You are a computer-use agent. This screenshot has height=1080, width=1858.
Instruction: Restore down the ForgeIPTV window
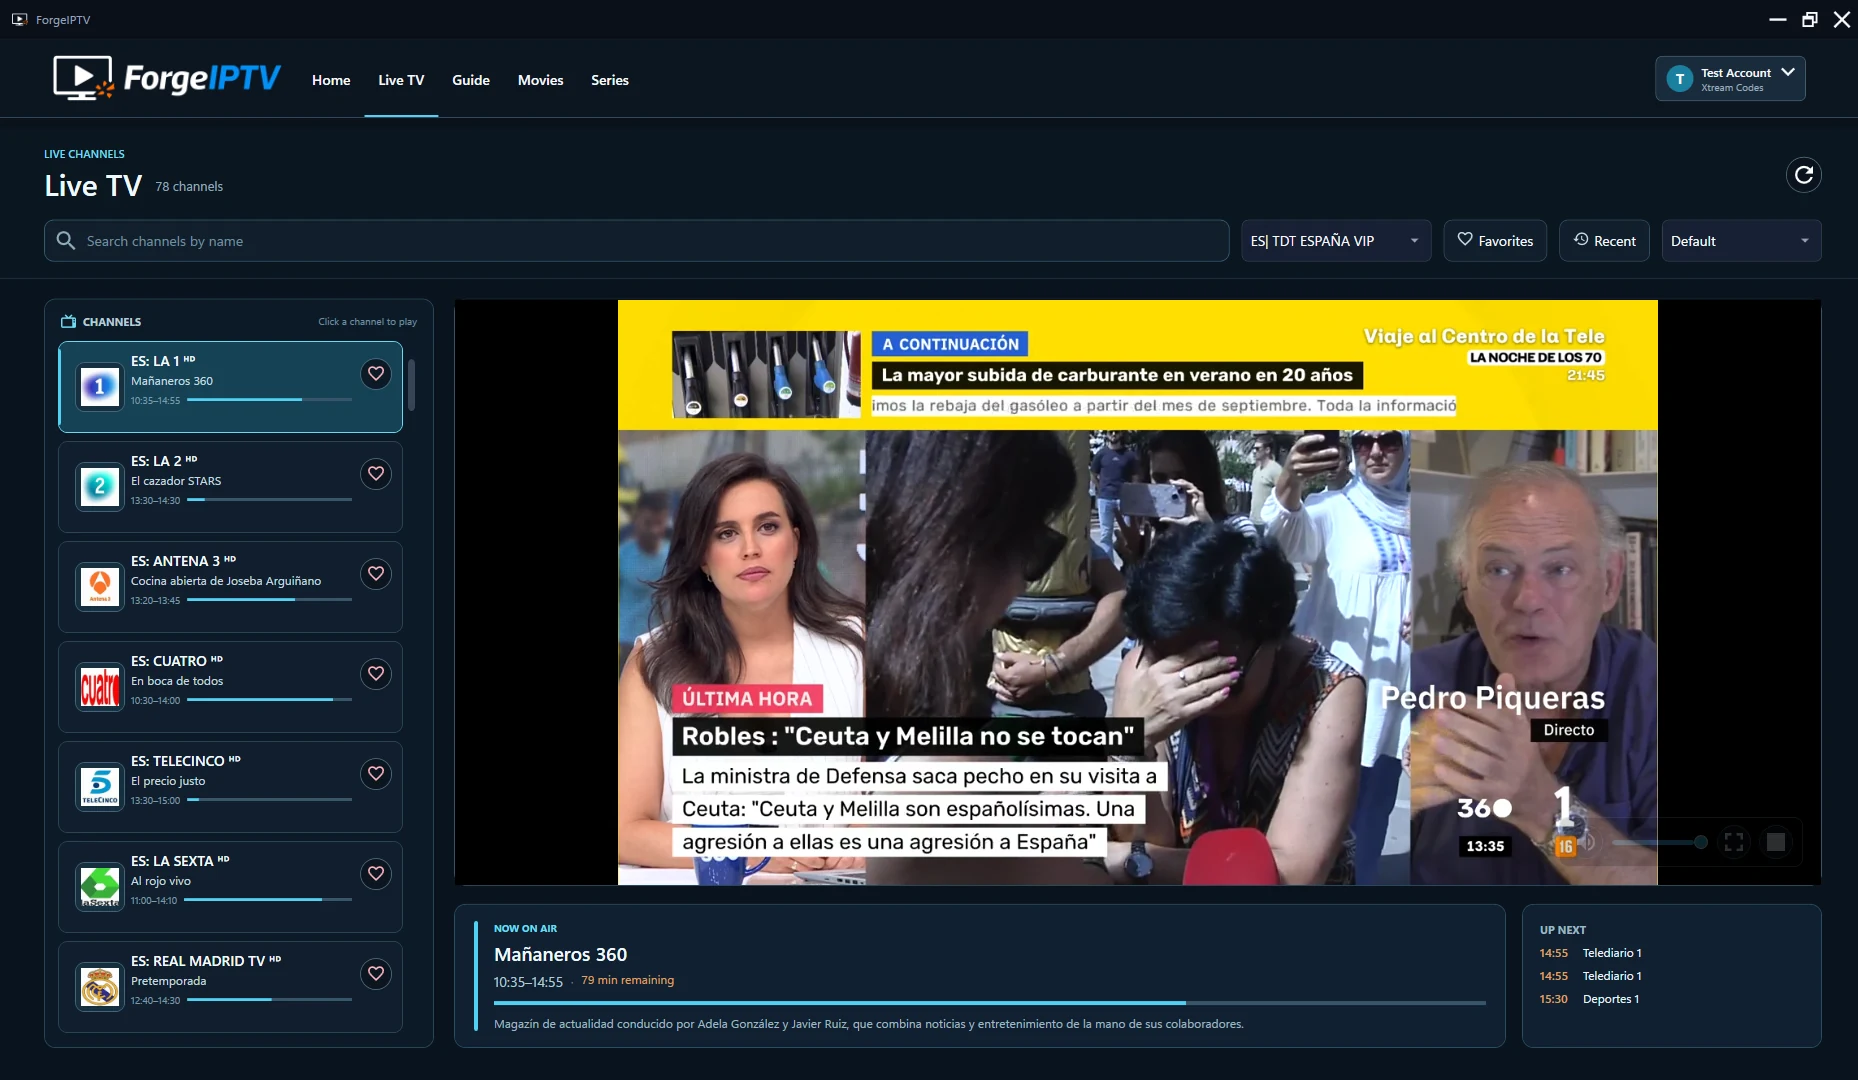click(1809, 19)
